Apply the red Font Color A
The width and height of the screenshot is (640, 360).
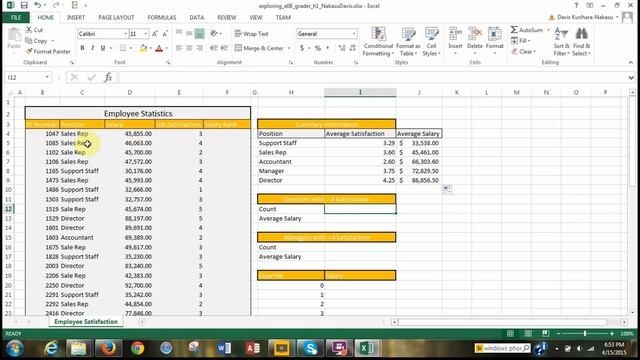tap(159, 49)
